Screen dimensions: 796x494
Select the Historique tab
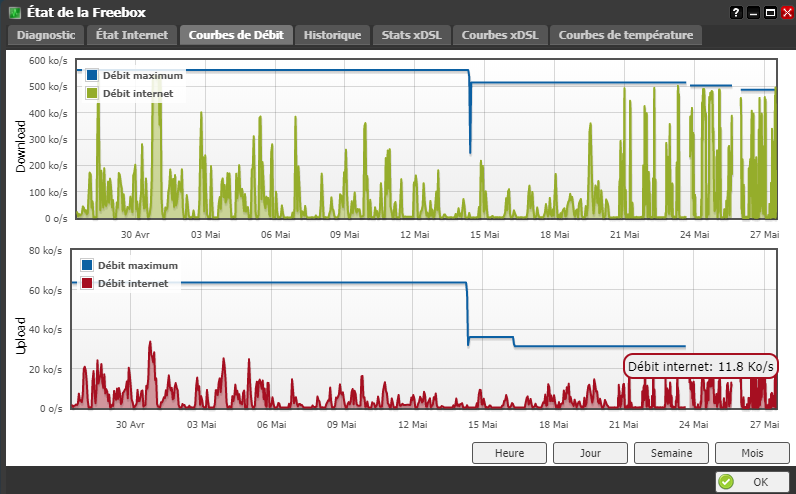pos(333,35)
